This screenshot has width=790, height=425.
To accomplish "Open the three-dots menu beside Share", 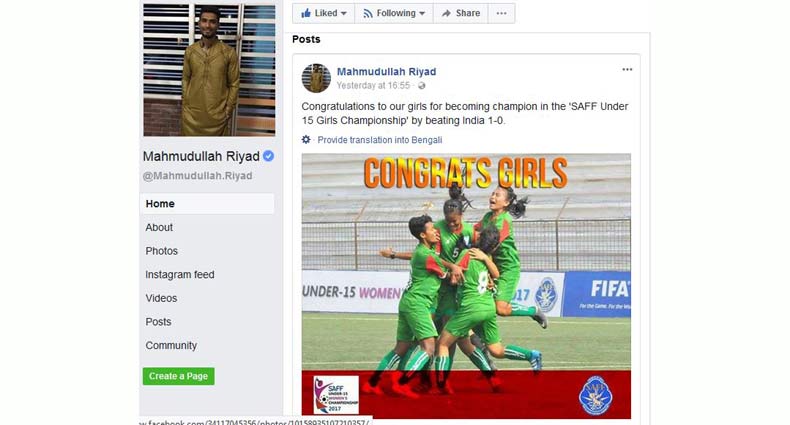I will coord(501,13).
